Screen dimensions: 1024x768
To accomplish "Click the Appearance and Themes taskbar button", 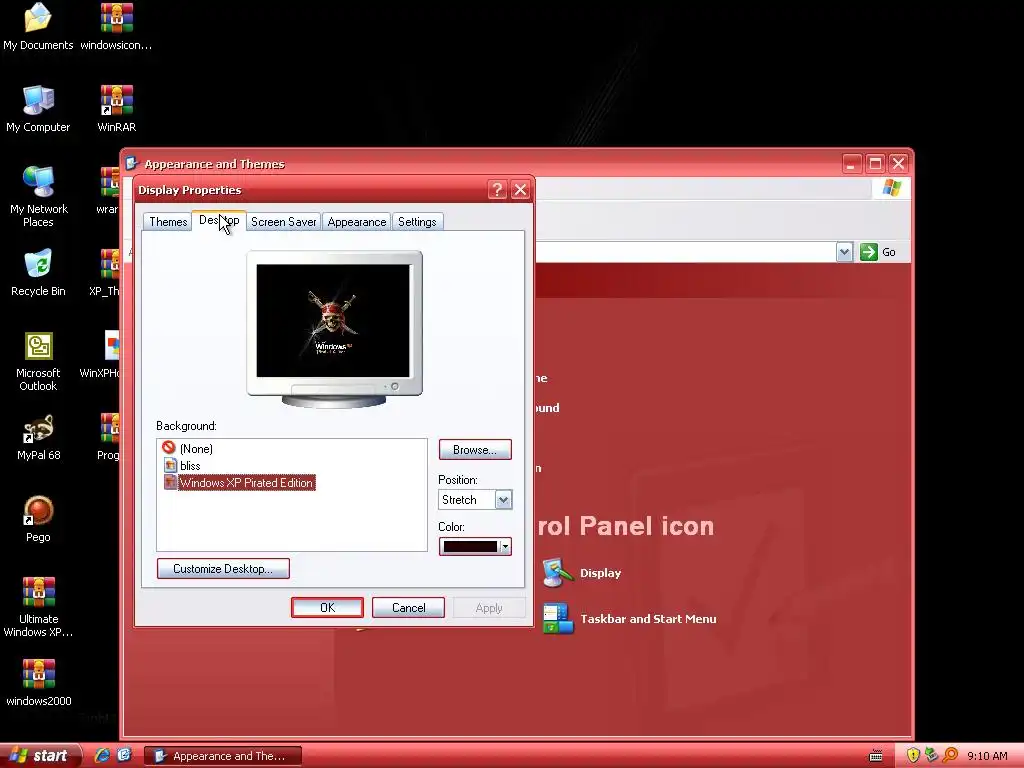I will [x=223, y=756].
